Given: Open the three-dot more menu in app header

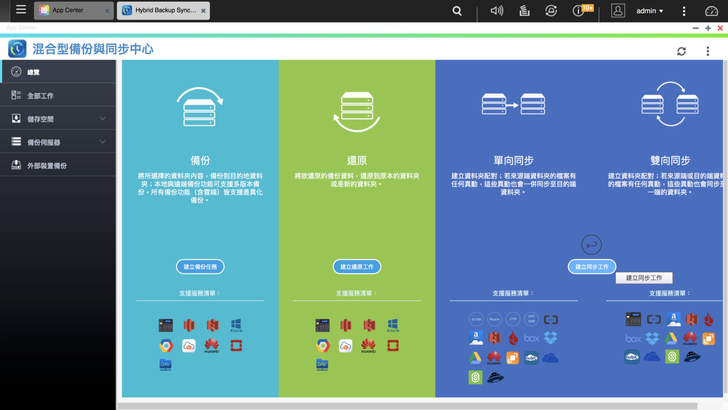Looking at the screenshot, I should point(707,50).
